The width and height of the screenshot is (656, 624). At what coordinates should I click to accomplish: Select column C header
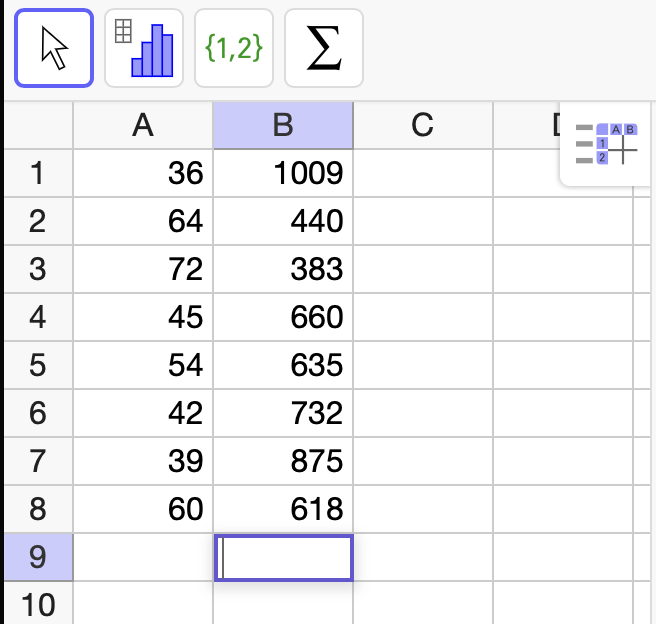(422, 125)
